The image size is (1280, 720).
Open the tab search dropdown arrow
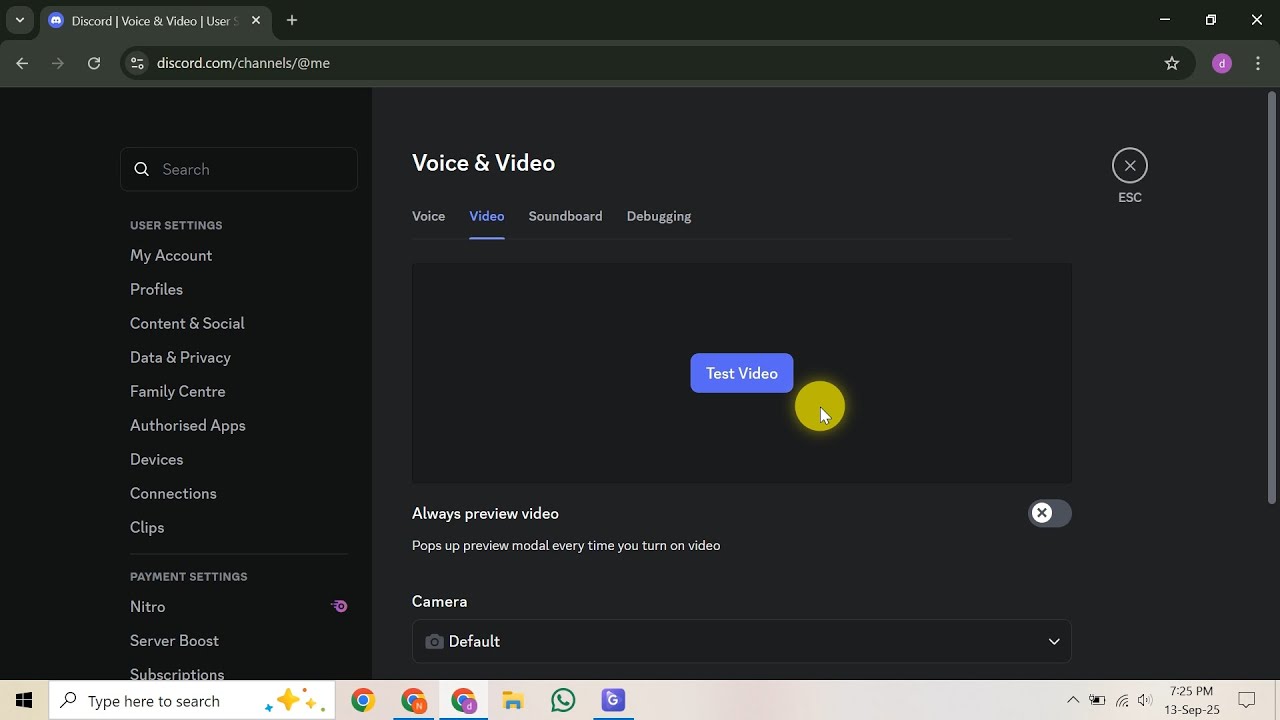click(x=19, y=20)
